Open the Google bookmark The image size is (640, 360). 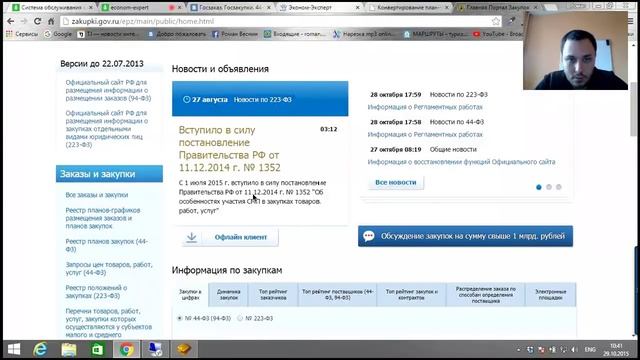coord(58,34)
